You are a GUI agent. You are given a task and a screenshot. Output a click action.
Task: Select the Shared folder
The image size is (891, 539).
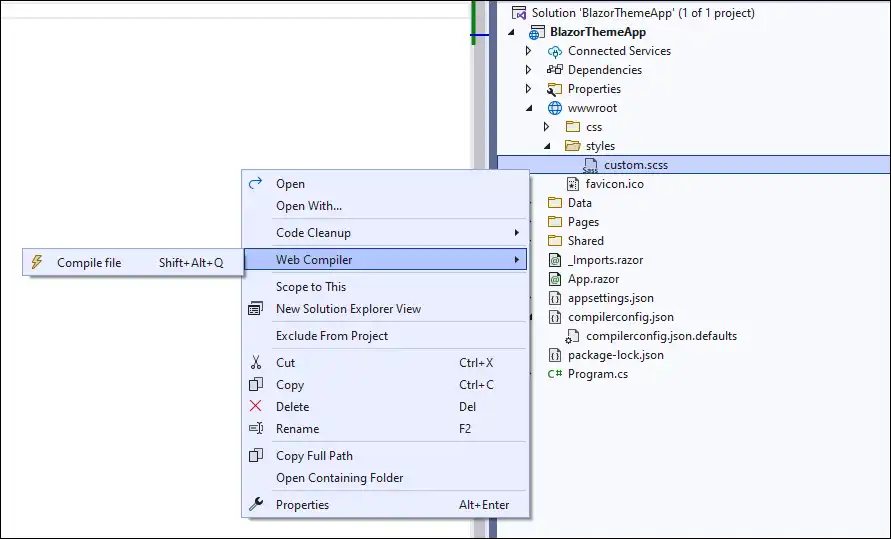[585, 241]
